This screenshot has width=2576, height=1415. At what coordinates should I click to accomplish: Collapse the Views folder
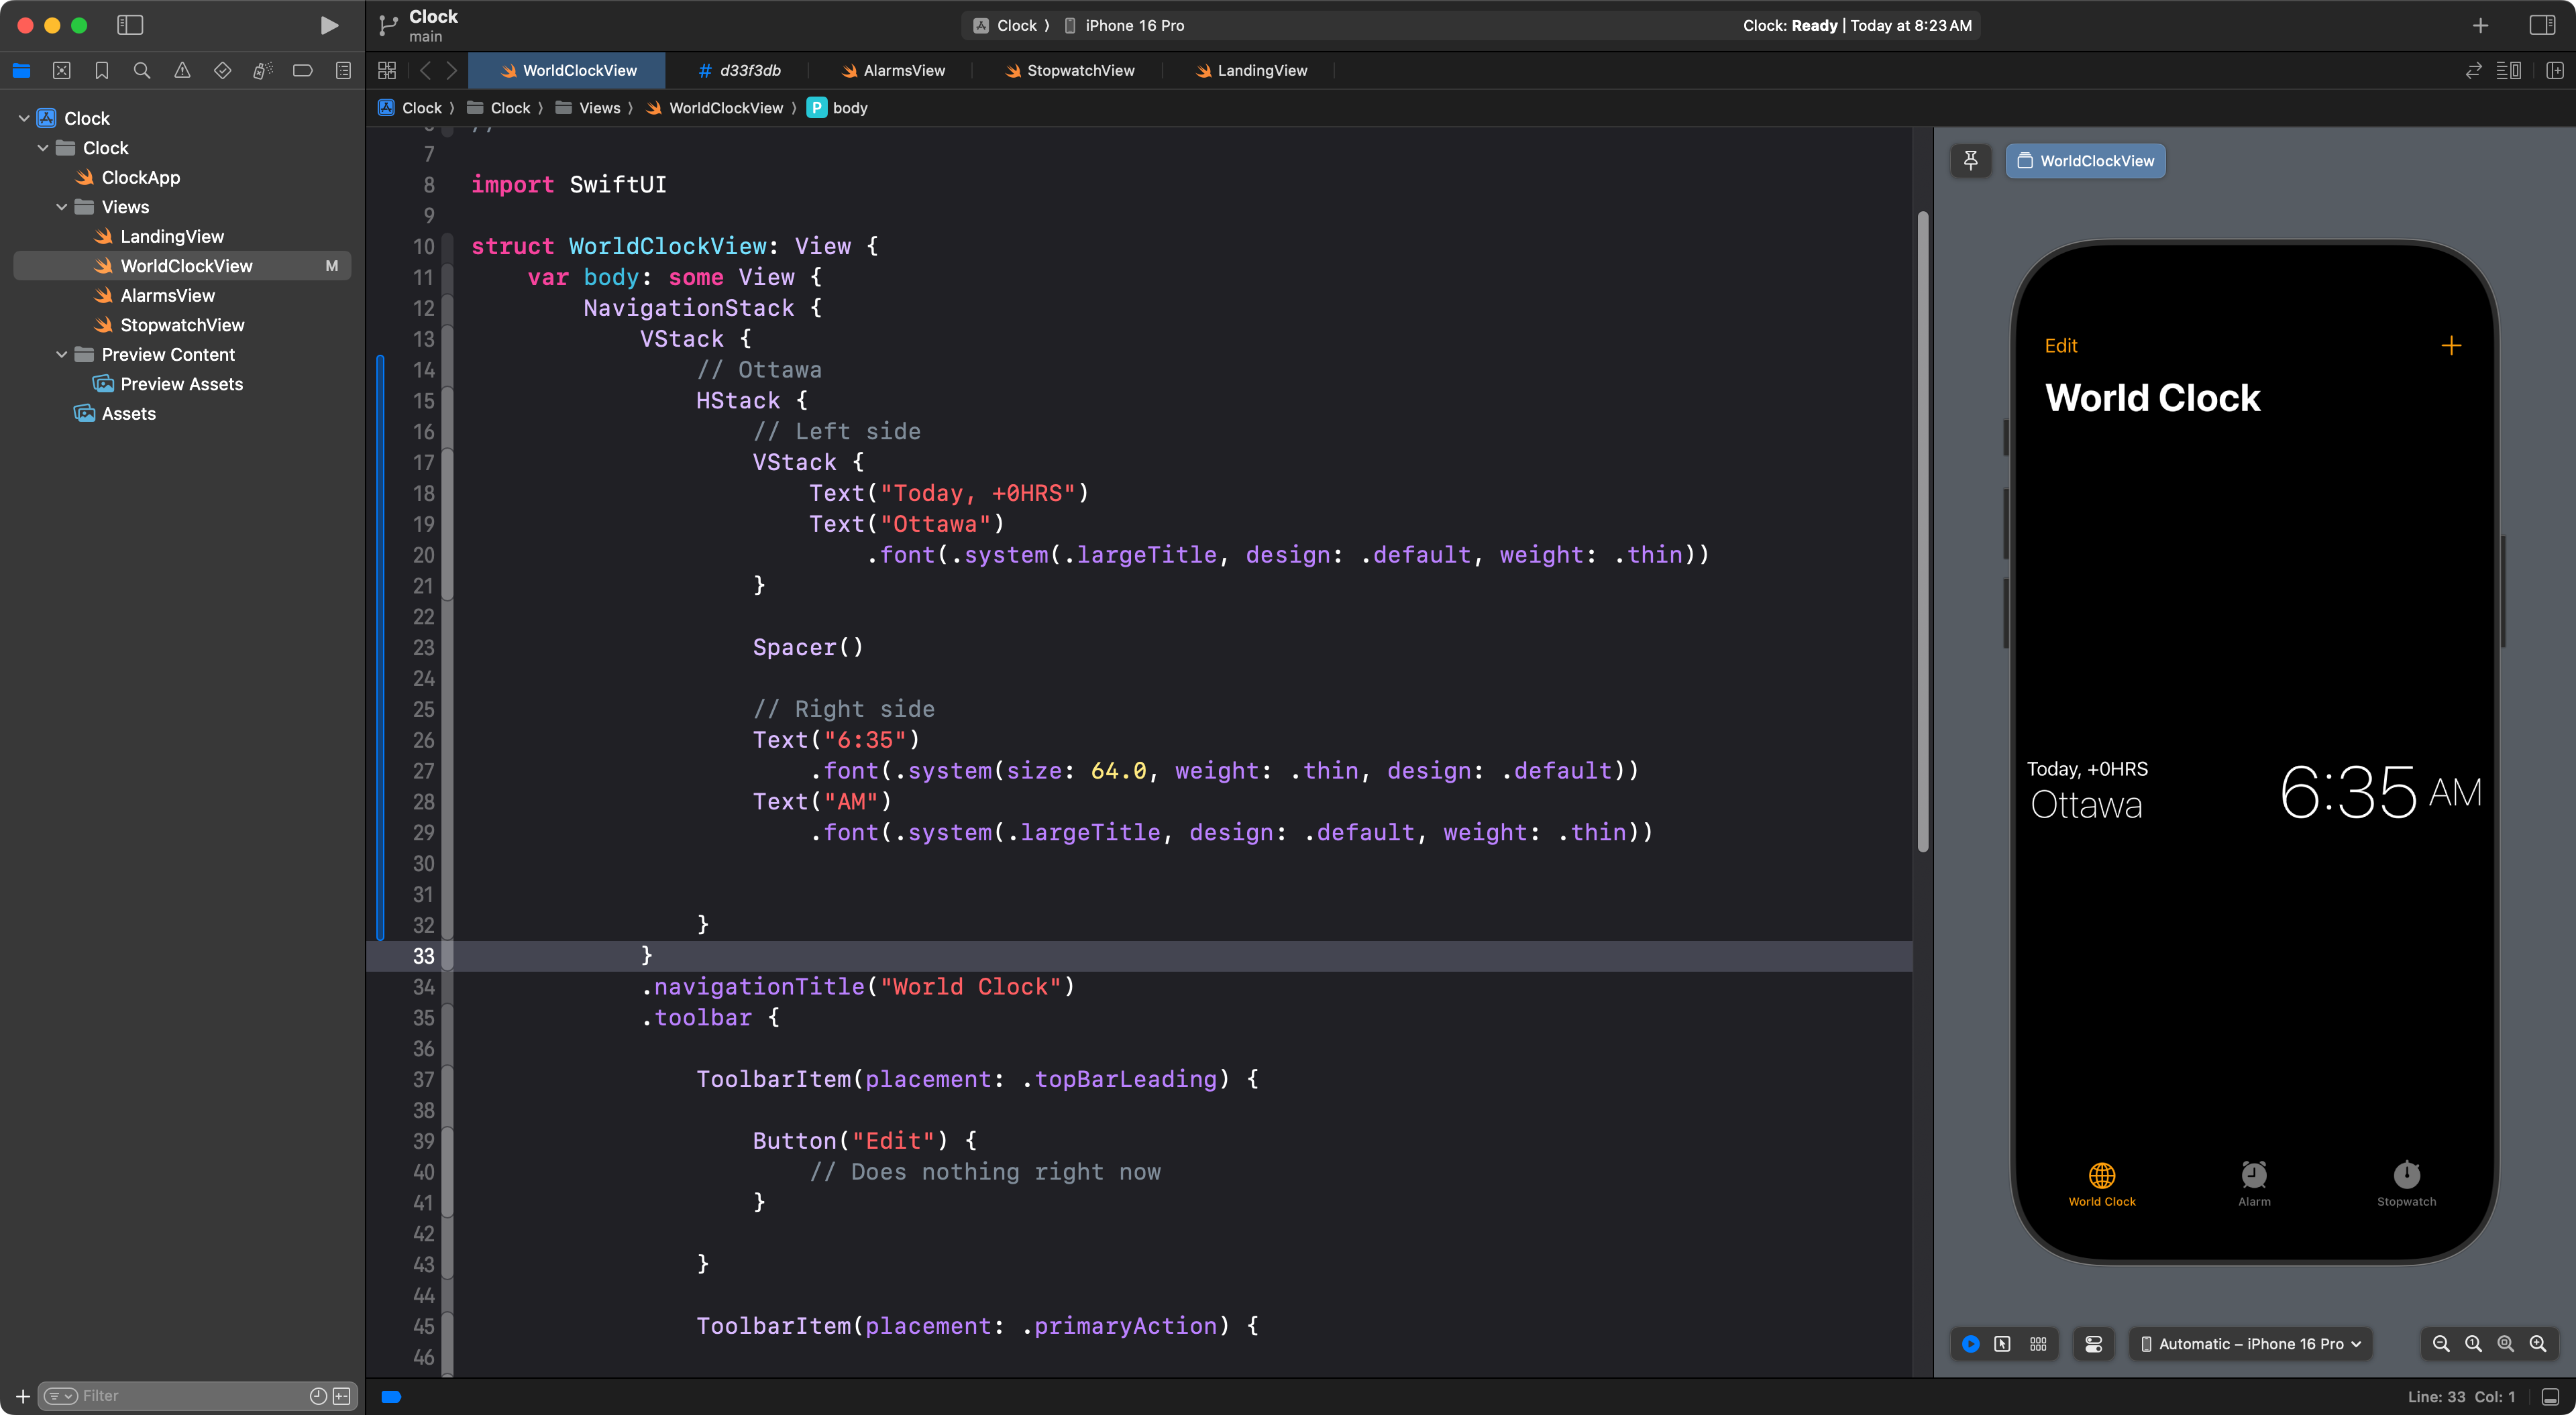click(62, 207)
